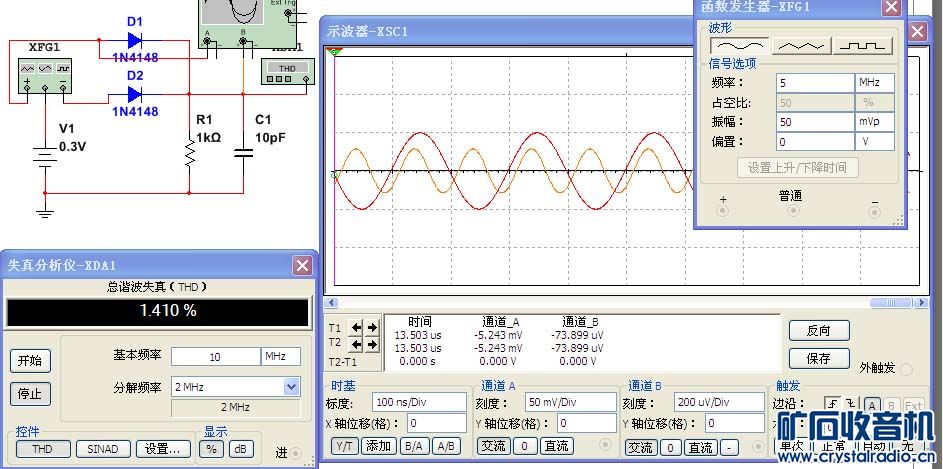Toggle THD mode in distortion analyzer

[41, 449]
